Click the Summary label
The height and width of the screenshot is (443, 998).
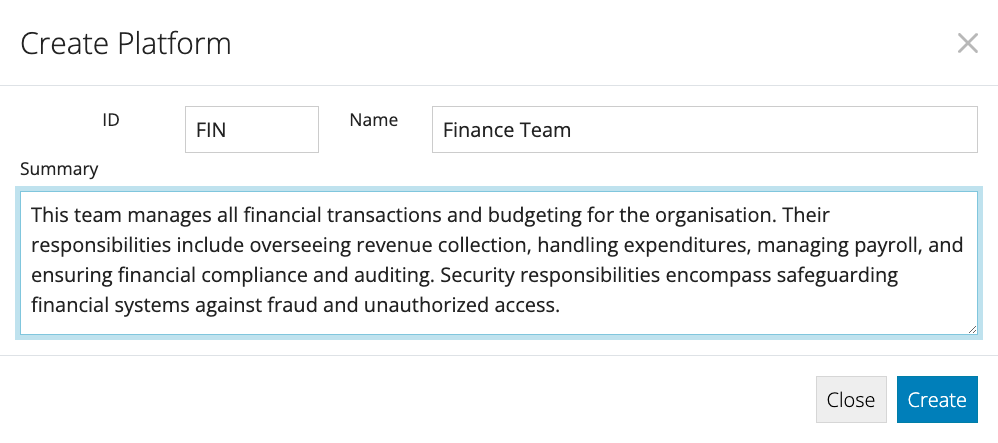point(59,169)
